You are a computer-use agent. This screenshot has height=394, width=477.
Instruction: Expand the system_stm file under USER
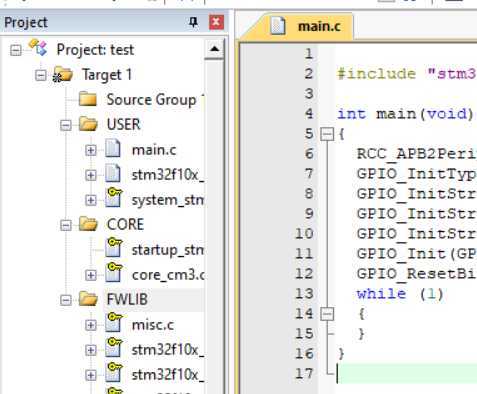91,200
